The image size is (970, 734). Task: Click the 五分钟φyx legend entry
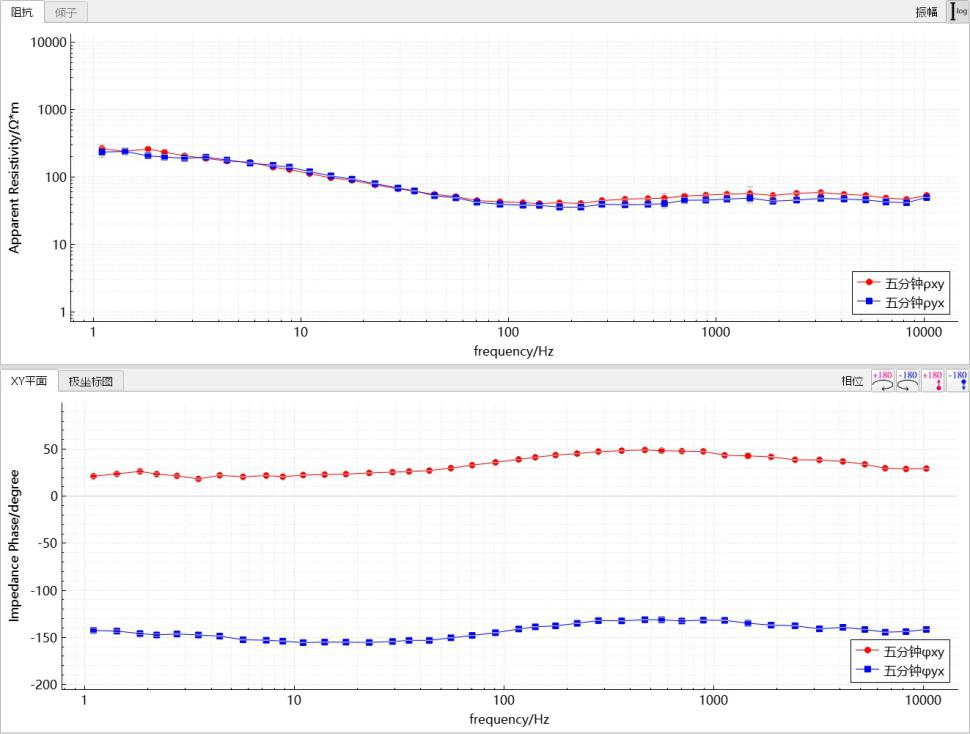(x=899, y=670)
